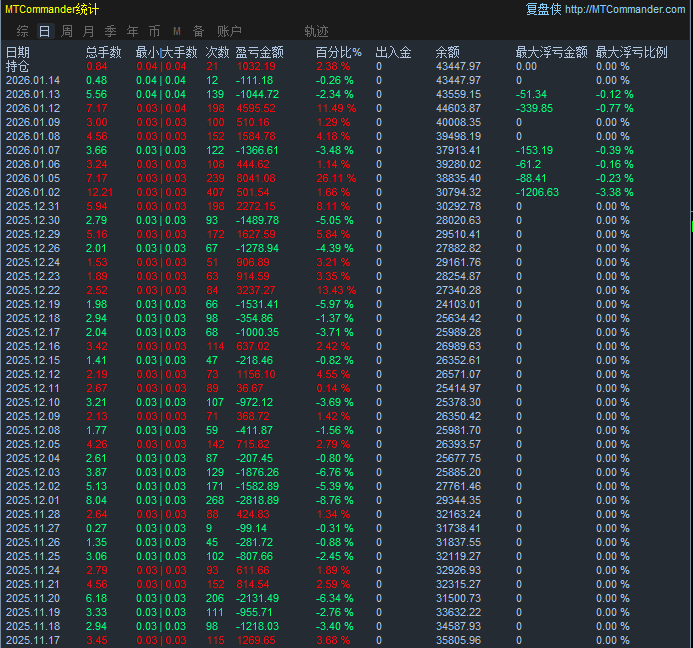Click trade count 407
Image resolution: width=693 pixels, height=648 pixels.
[x=215, y=192]
